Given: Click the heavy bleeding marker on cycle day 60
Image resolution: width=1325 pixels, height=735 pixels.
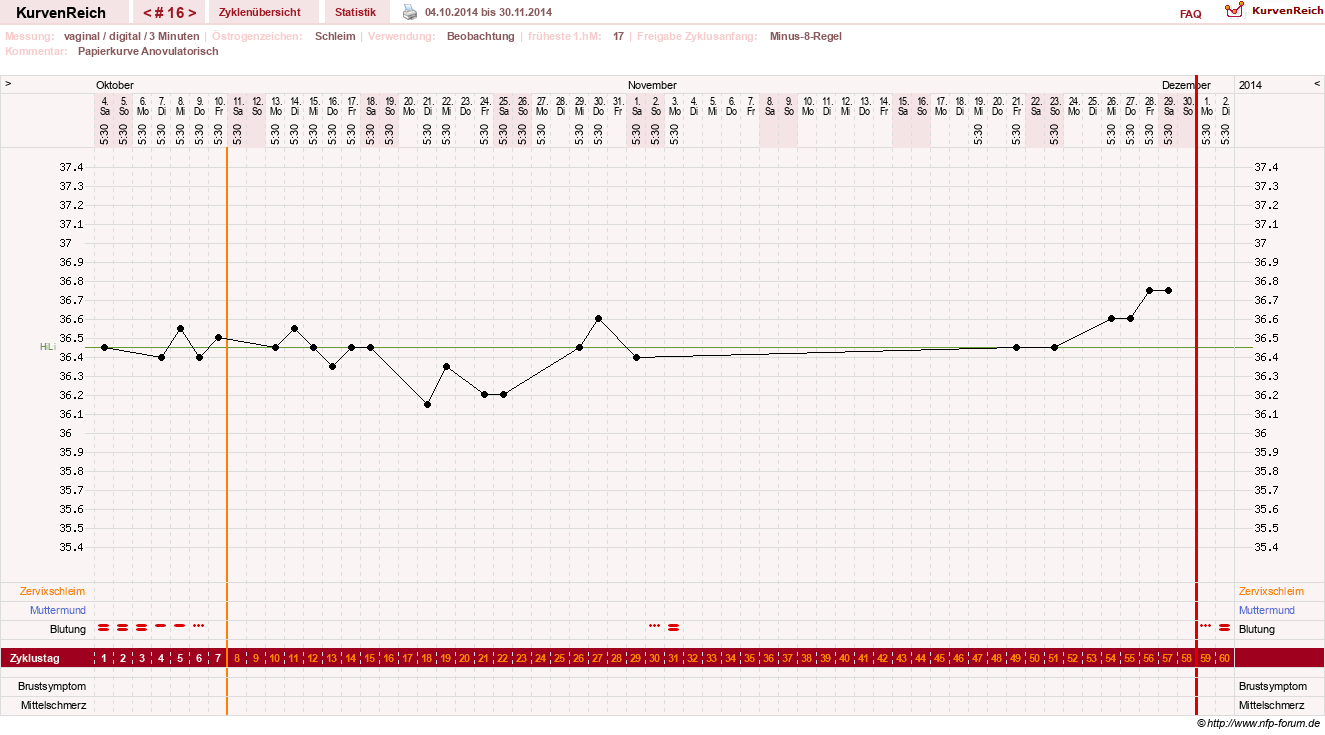Looking at the screenshot, I should tap(1225, 627).
